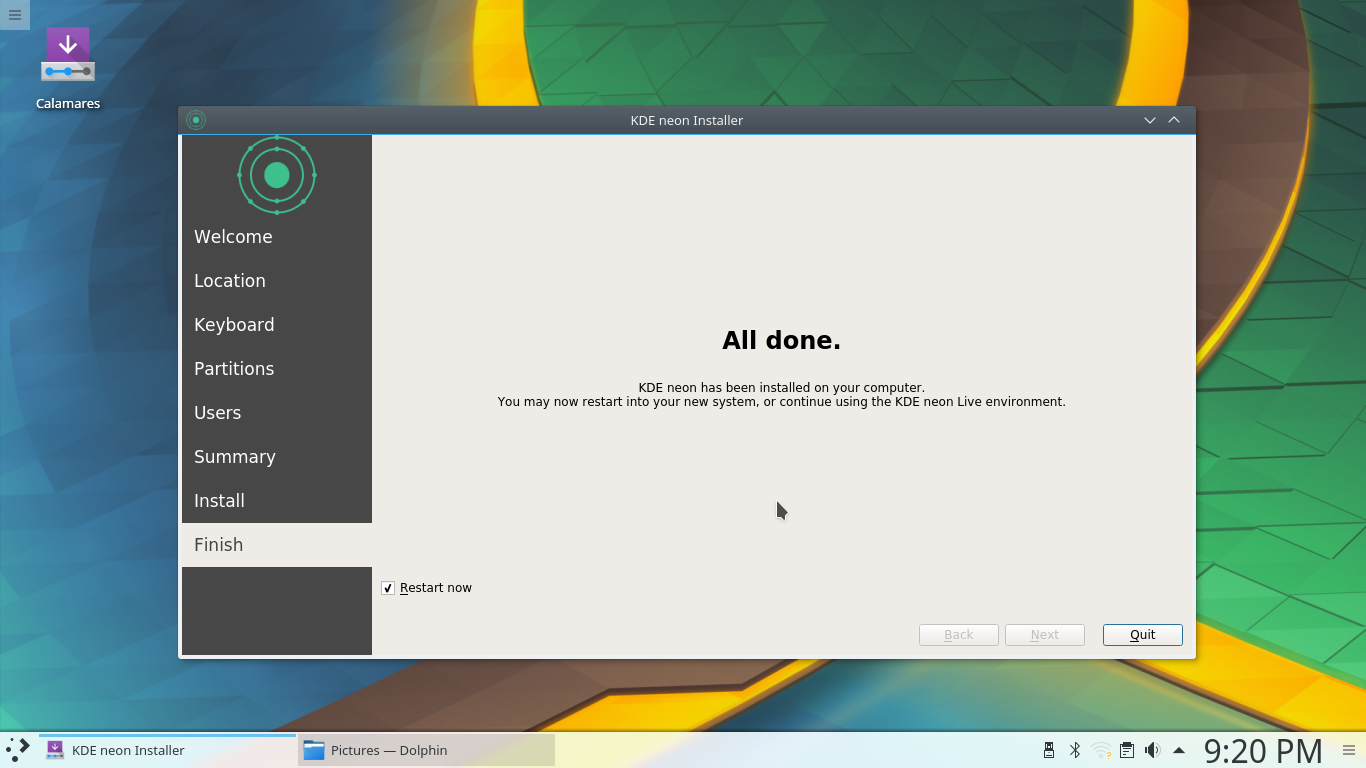Select the Keyboard step in the sidebar
Screen dimensions: 1366x768
277,325
